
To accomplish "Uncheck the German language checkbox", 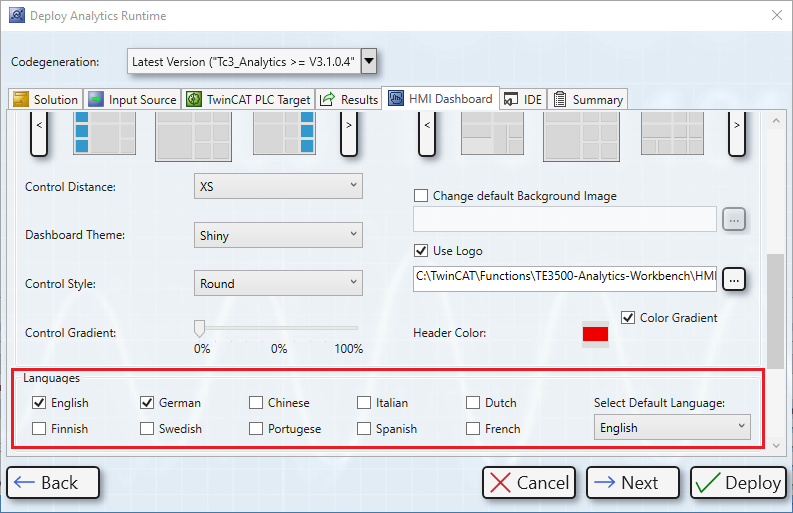I will pos(148,403).
